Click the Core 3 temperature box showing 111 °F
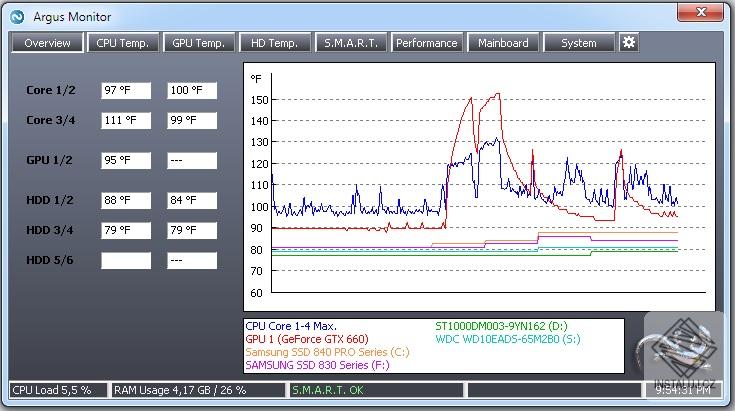The width and height of the screenshot is (735, 411). pyautogui.click(x=126, y=120)
